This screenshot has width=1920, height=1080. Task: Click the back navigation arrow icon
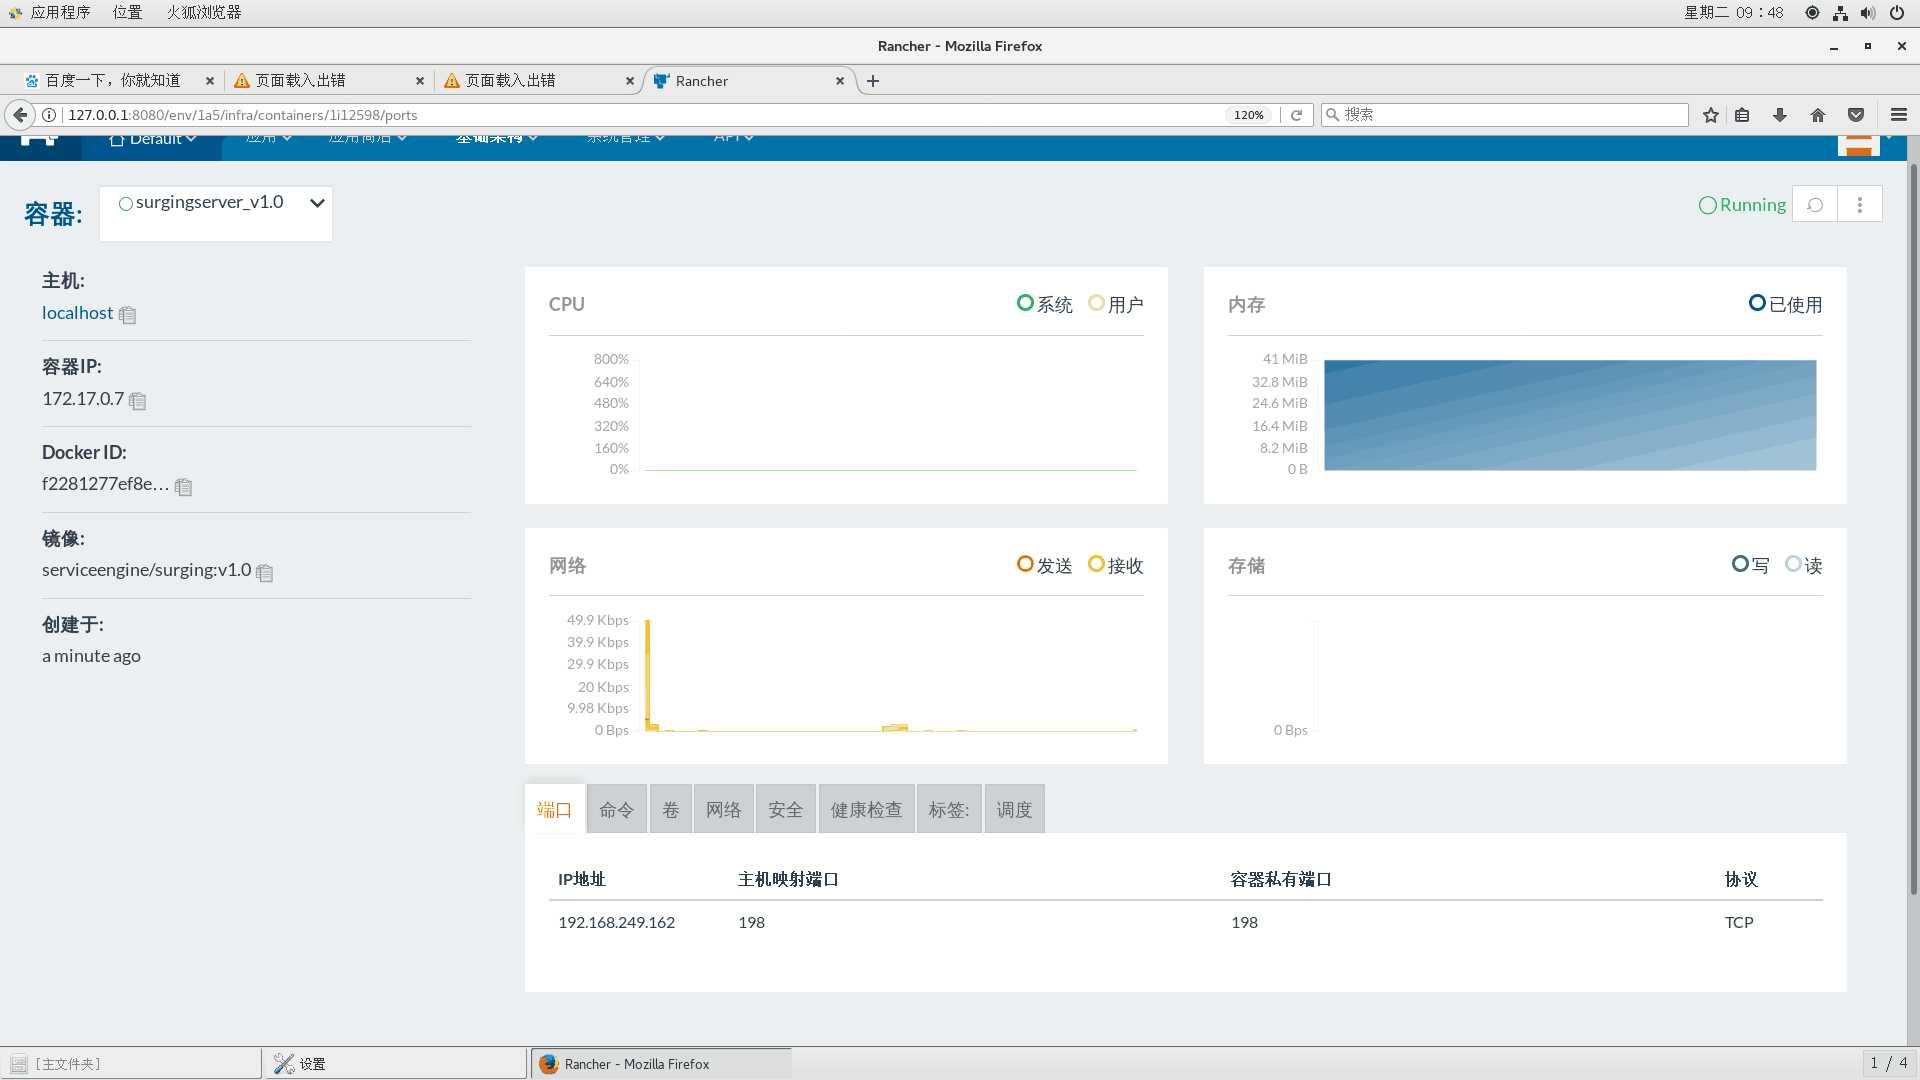18,115
